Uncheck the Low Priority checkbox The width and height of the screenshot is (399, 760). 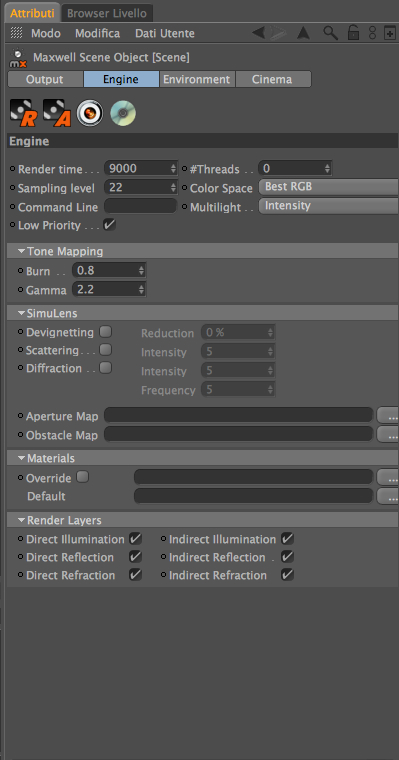click(x=110, y=225)
